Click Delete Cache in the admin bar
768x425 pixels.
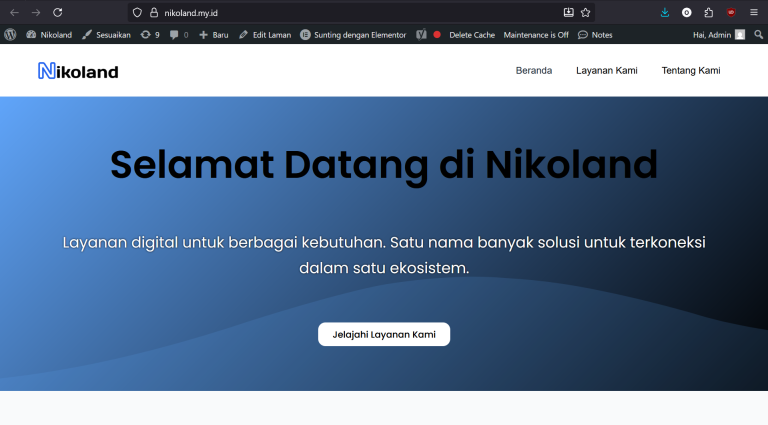(472, 35)
